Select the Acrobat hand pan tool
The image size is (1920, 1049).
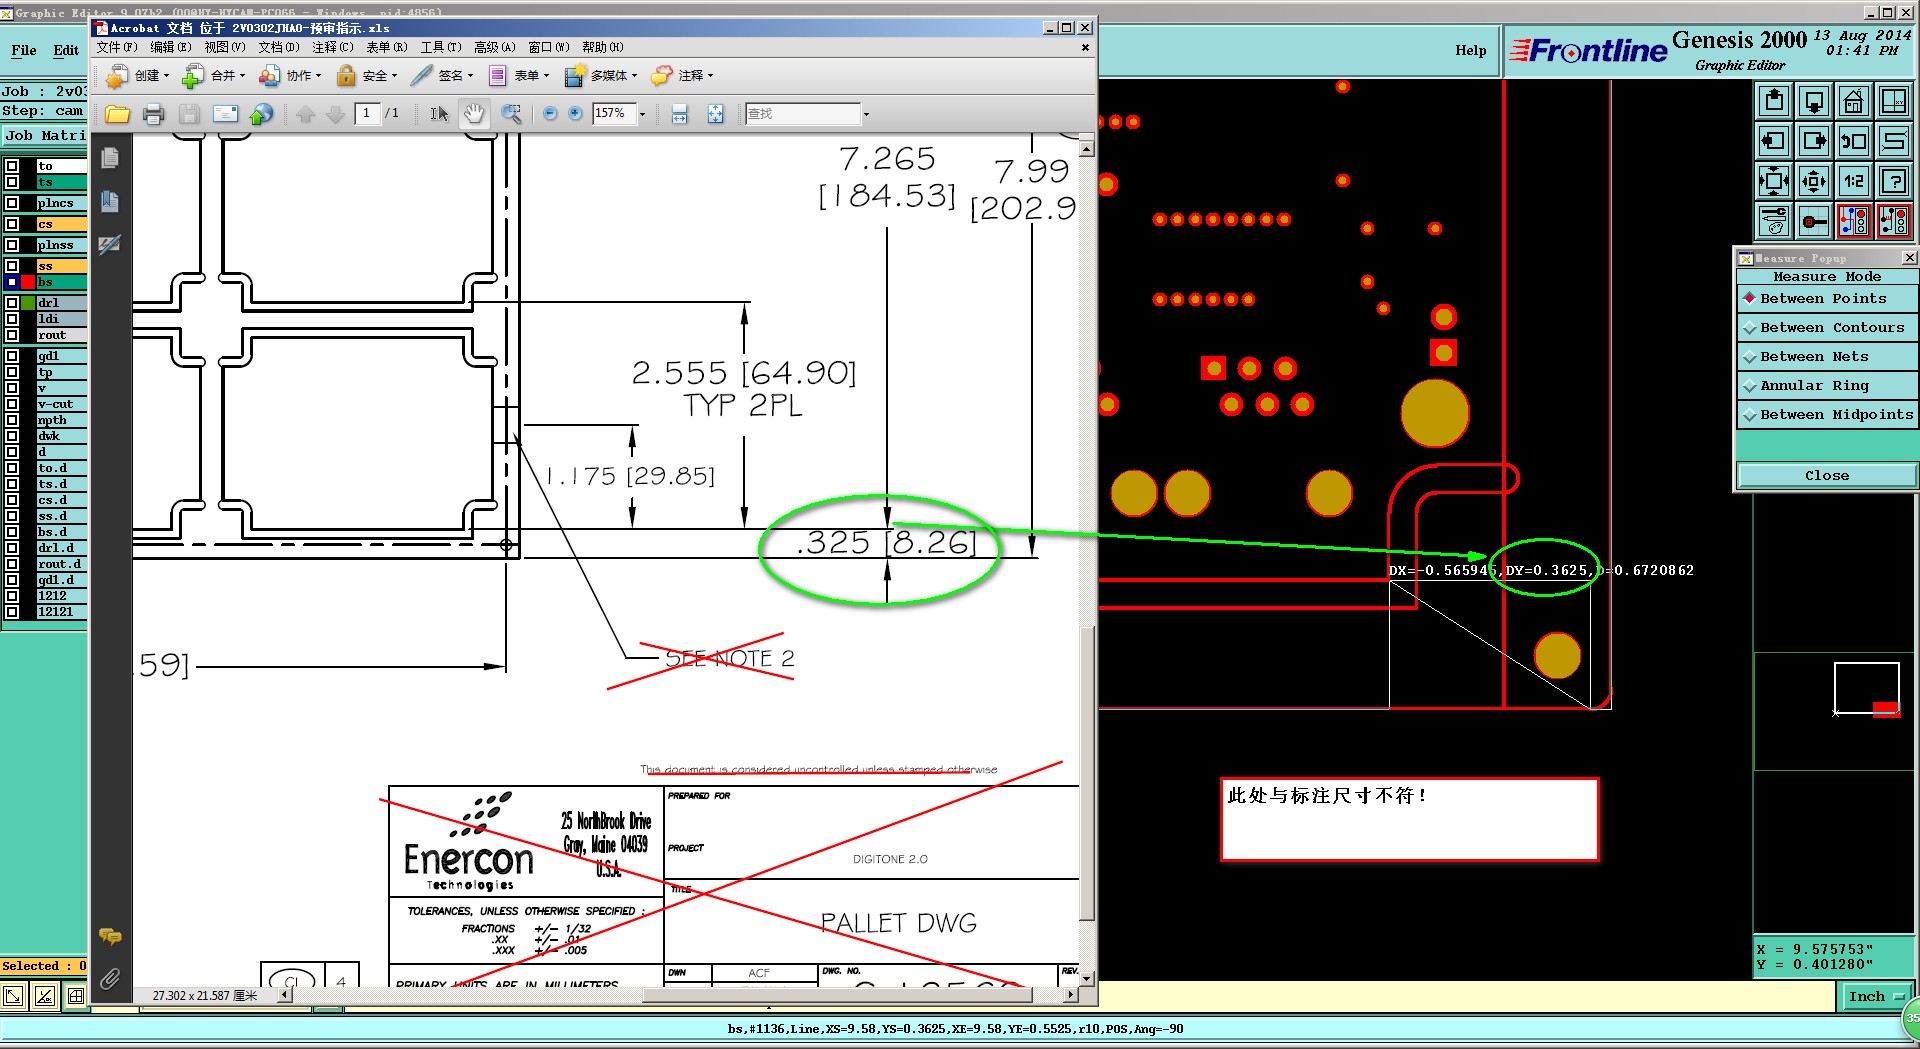474,114
